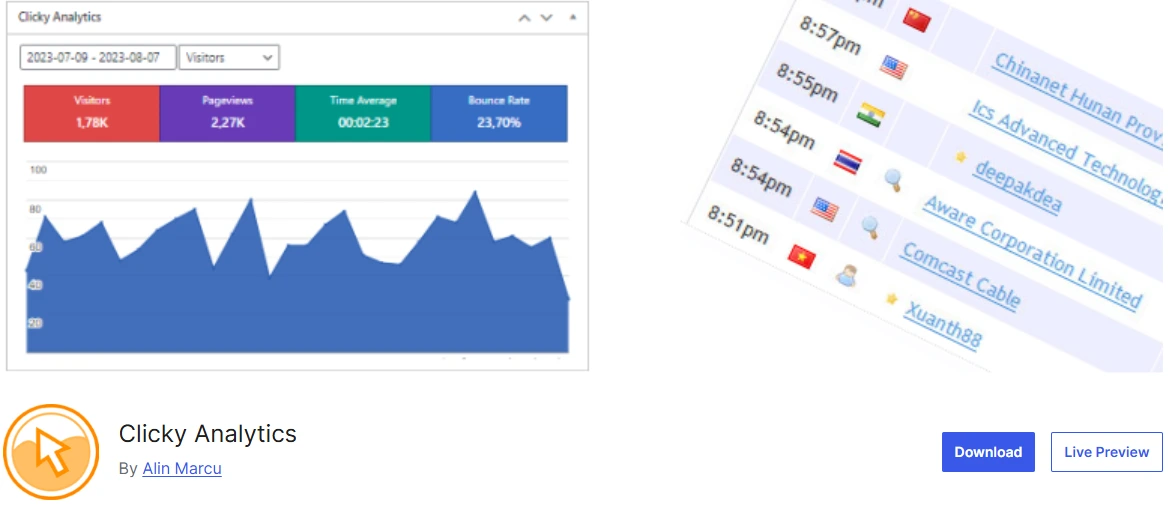
Task: Click the 80 label on chart axis
Action: click(35, 209)
